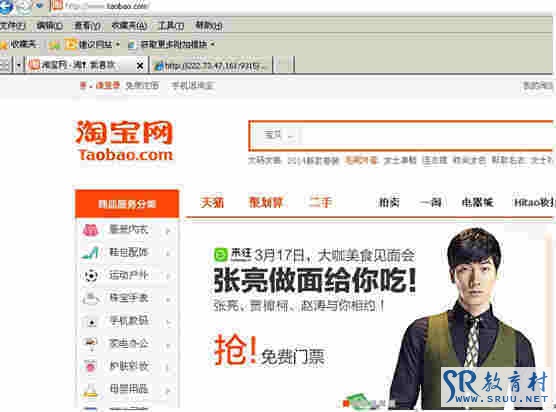Click the green high-heel shoe category icon
Image resolution: width=556 pixels, height=412 pixels.
[x=90, y=253]
